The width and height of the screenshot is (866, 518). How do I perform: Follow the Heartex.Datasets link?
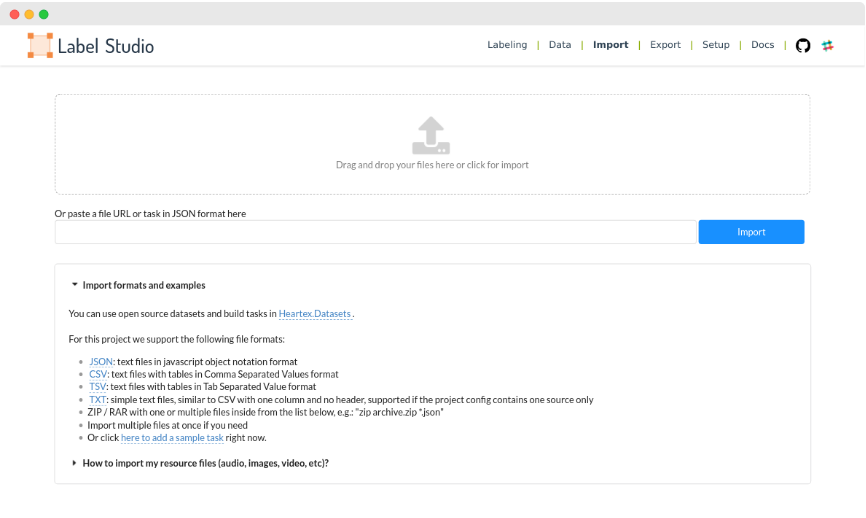point(315,314)
